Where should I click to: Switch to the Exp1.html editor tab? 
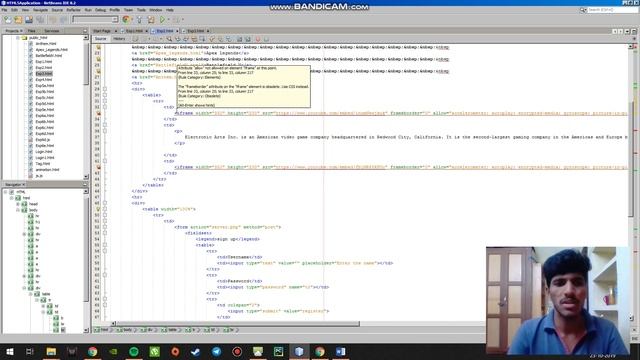coord(134,31)
